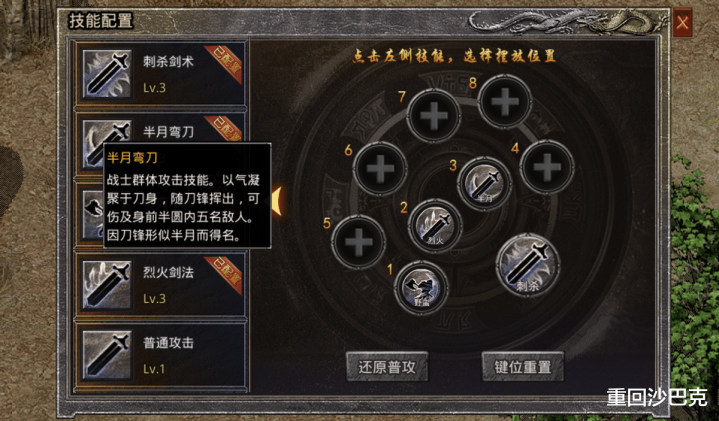Select the 烈火剑法 Lv.3 list entry name
The image size is (719, 421).
168,272
